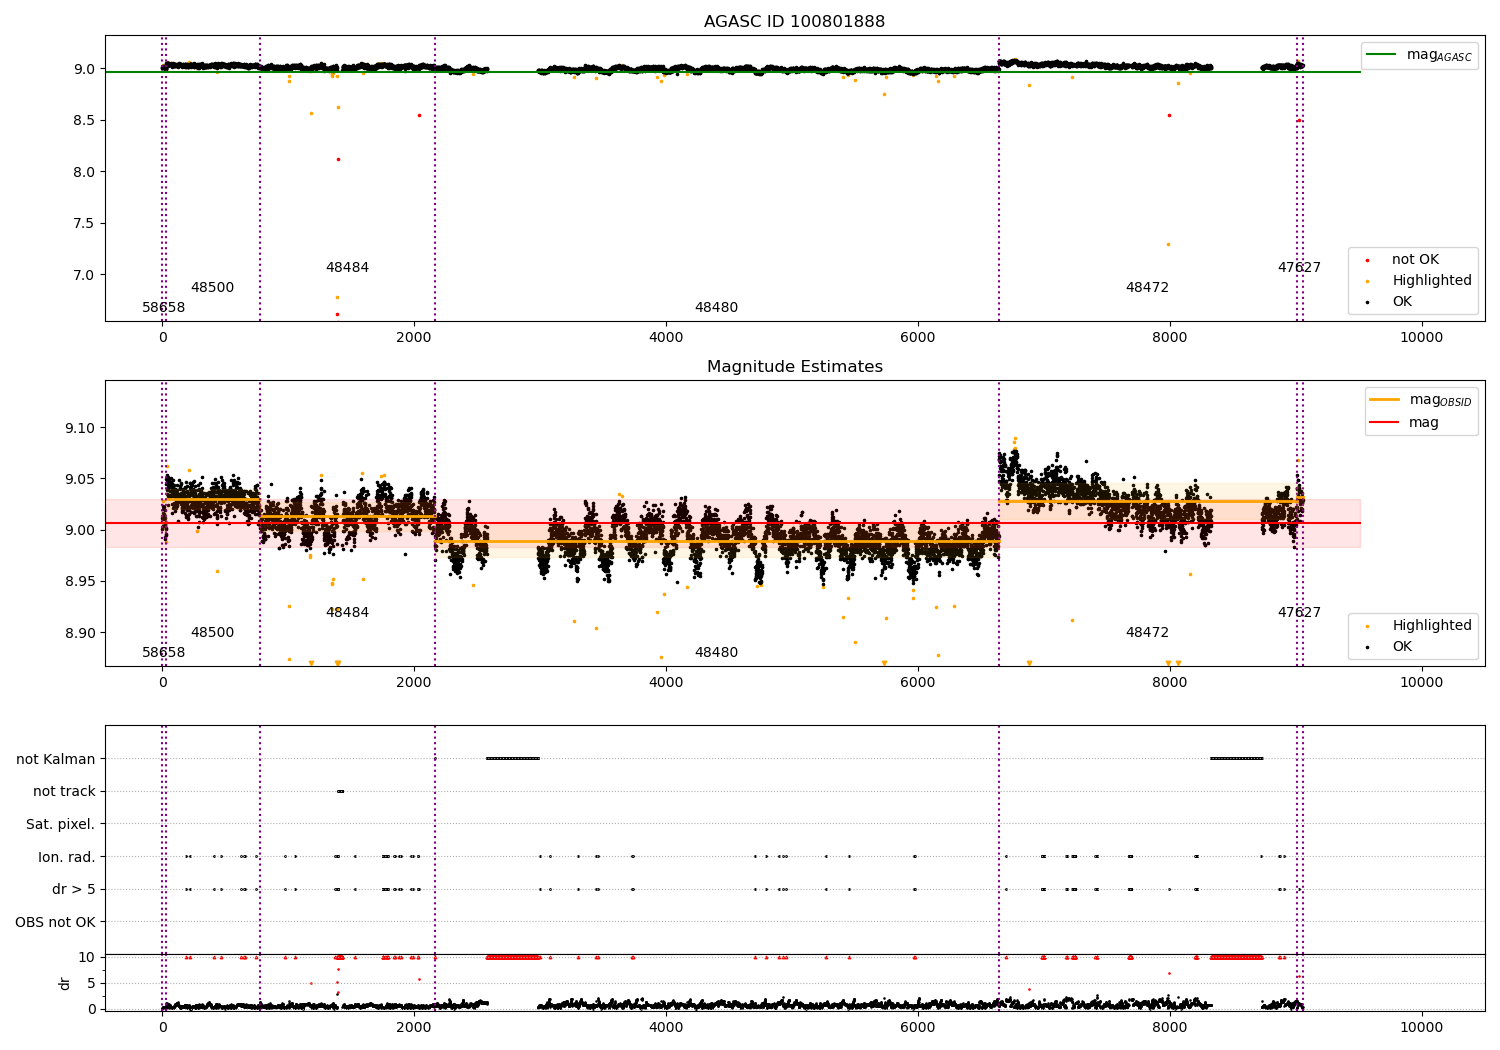Click x-axis tick 10000 under the top plot

click(1421, 337)
